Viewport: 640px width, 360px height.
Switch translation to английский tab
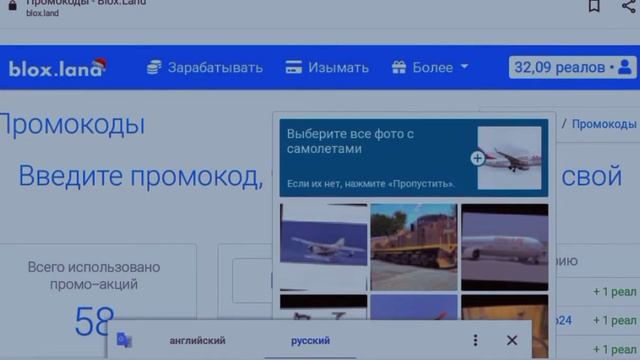pyautogui.click(x=198, y=340)
